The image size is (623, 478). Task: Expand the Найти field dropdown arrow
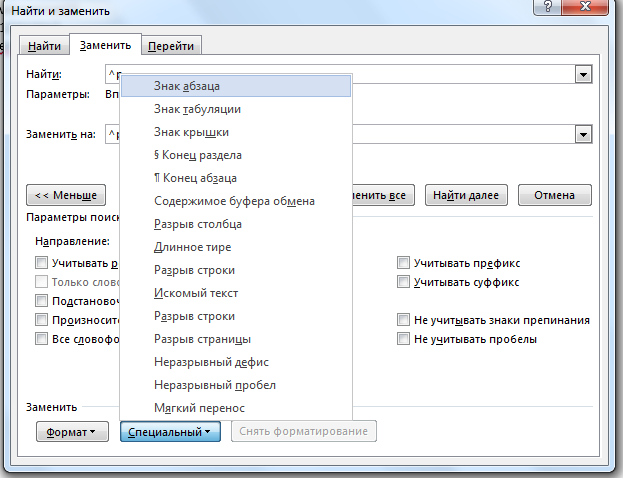click(x=582, y=75)
